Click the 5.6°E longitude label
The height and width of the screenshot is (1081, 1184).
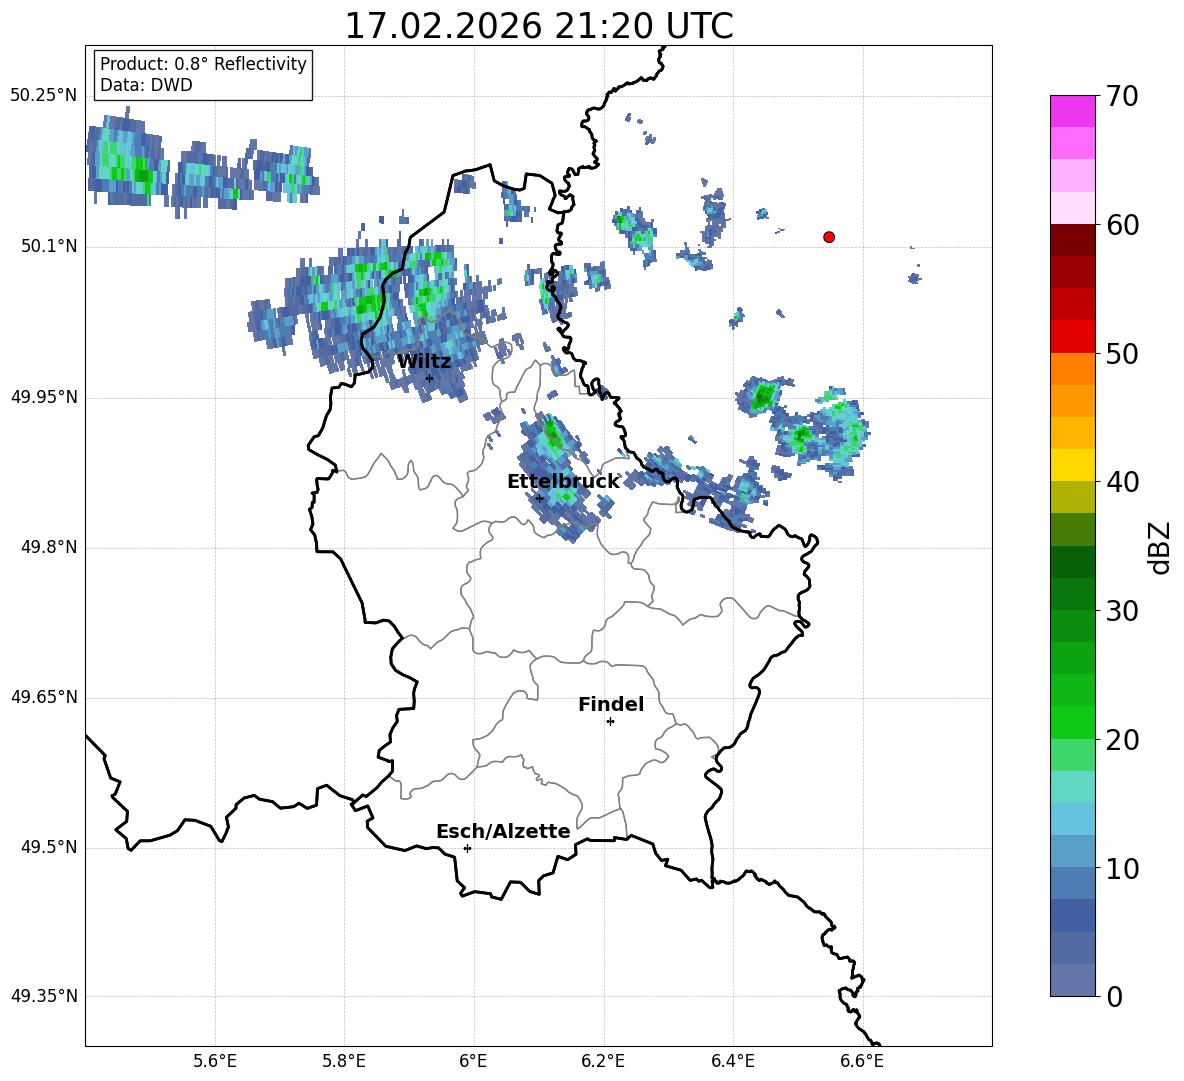pyautogui.click(x=215, y=1061)
